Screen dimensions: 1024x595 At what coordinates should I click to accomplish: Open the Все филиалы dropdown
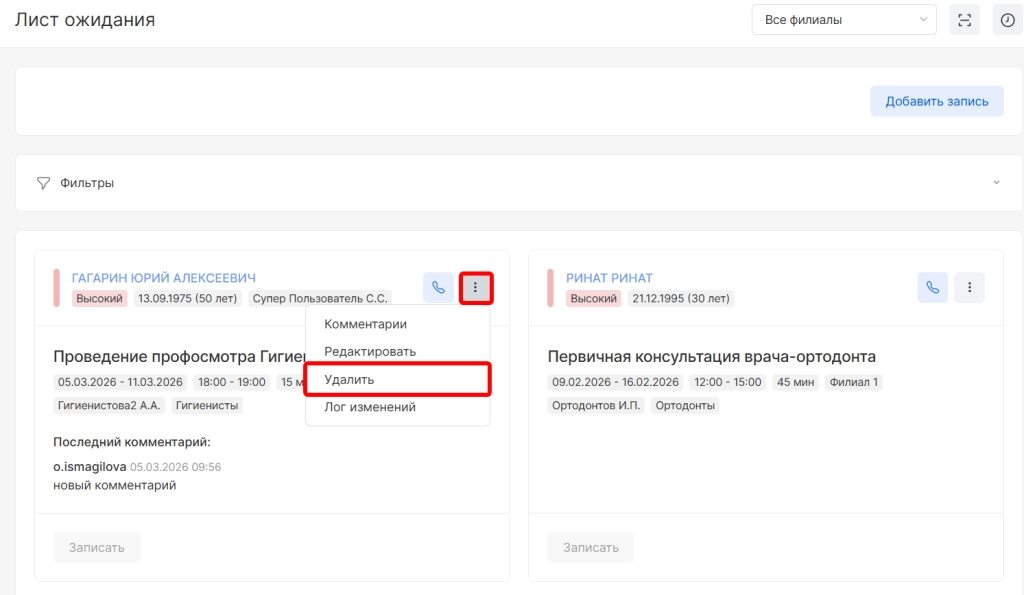click(x=843, y=20)
